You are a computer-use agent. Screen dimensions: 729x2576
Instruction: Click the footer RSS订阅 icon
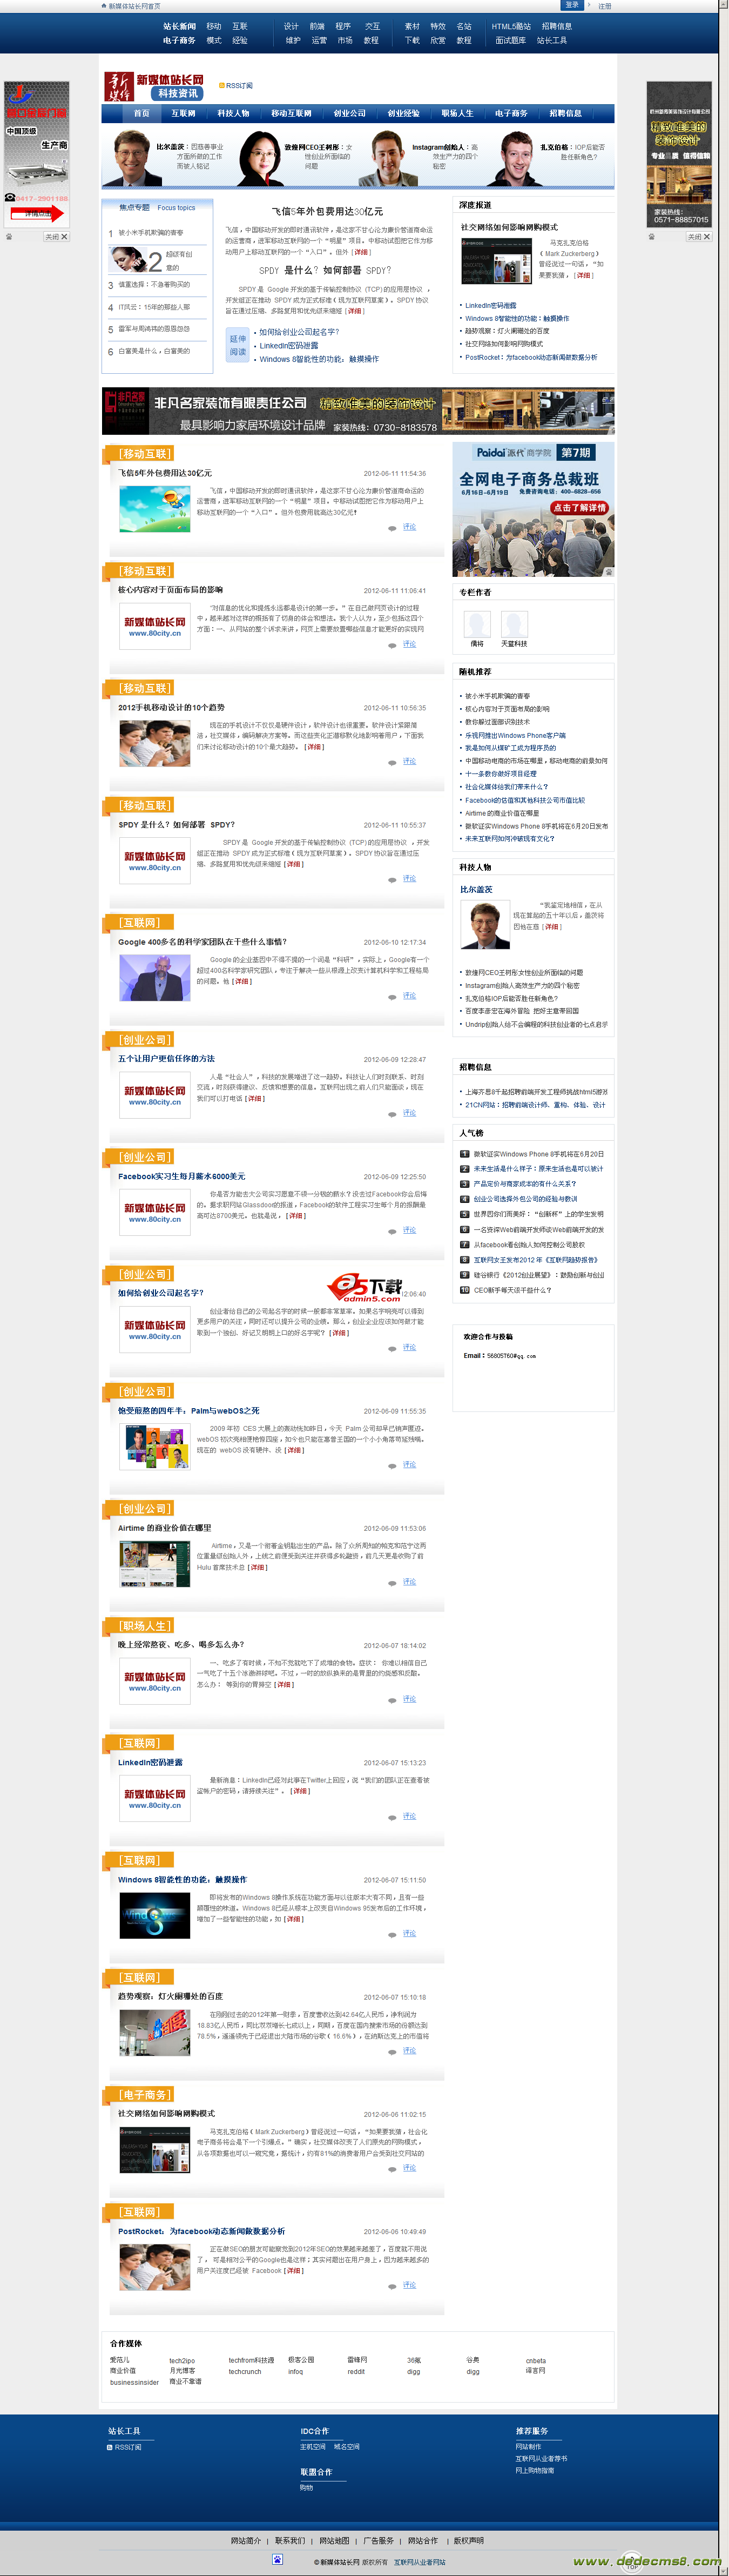coord(110,2447)
